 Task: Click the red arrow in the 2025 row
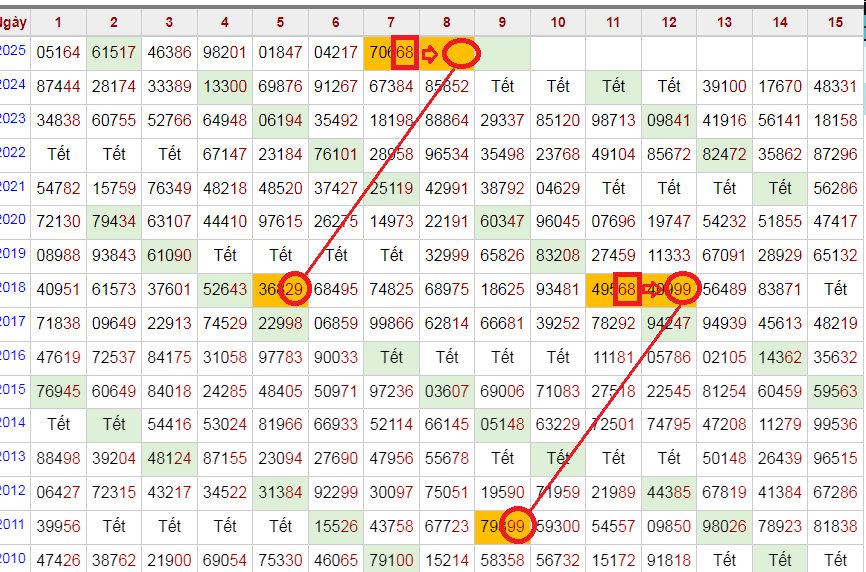coord(430,54)
